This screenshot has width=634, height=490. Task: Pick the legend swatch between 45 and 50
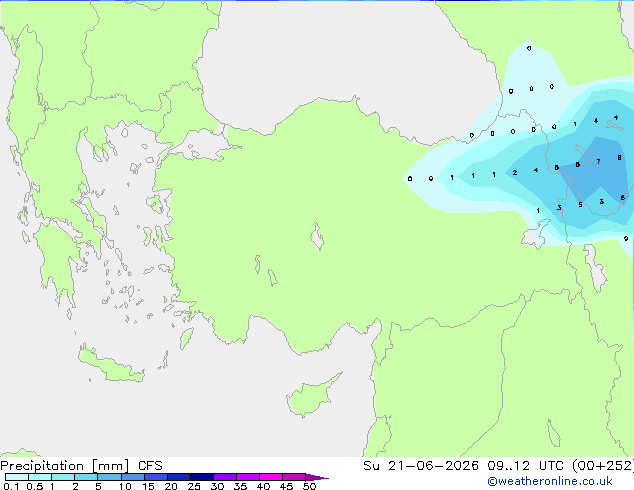click(x=294, y=477)
